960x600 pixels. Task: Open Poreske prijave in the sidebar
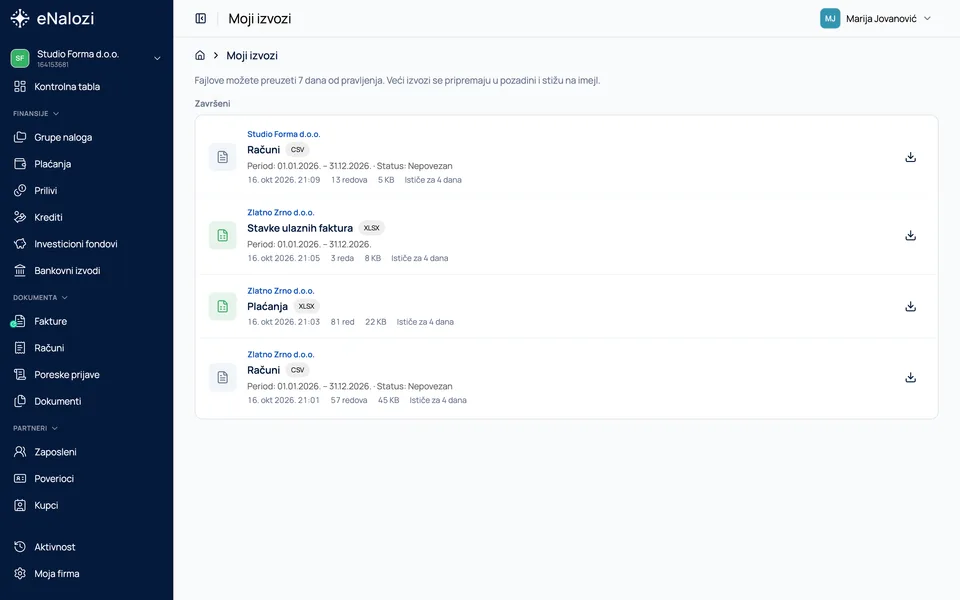click(86, 375)
